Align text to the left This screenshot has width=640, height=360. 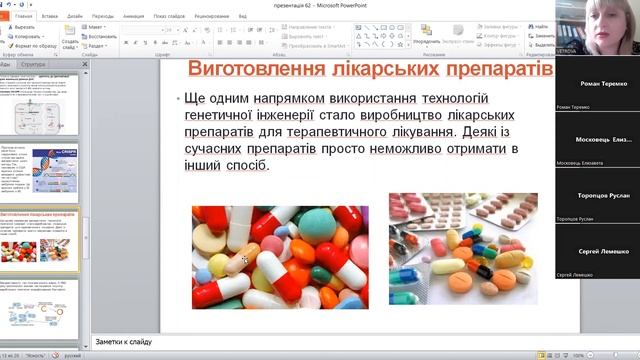pyautogui.click(x=220, y=42)
